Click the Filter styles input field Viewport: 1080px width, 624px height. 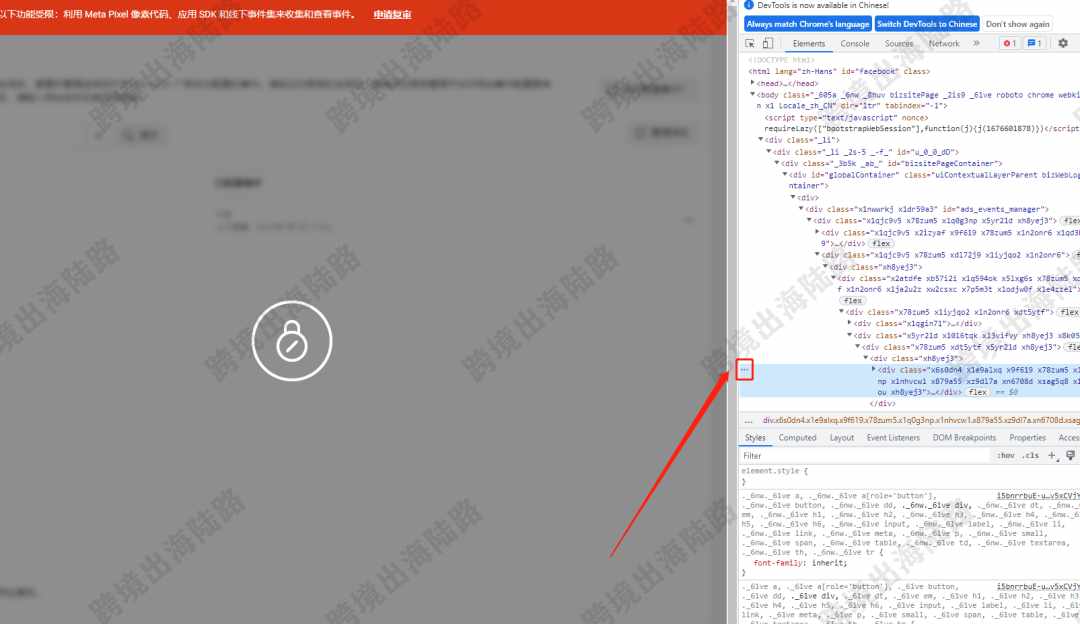[x=866, y=455]
